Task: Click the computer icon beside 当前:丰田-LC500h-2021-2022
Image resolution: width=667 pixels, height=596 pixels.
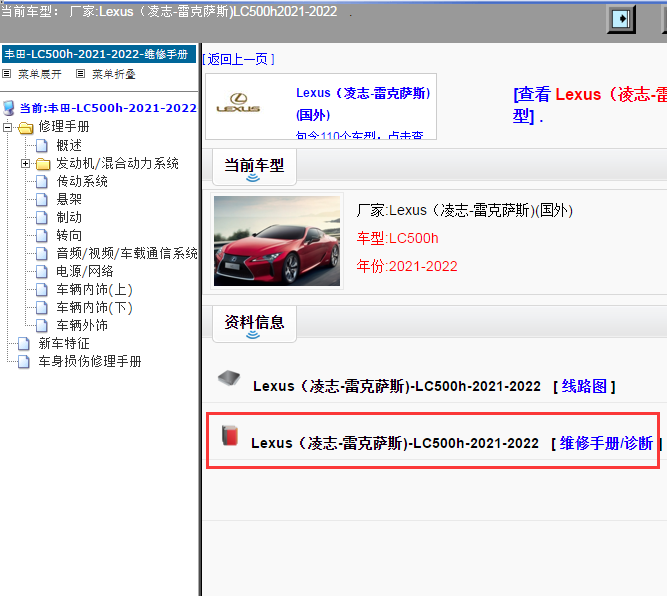Action: (x=9, y=108)
